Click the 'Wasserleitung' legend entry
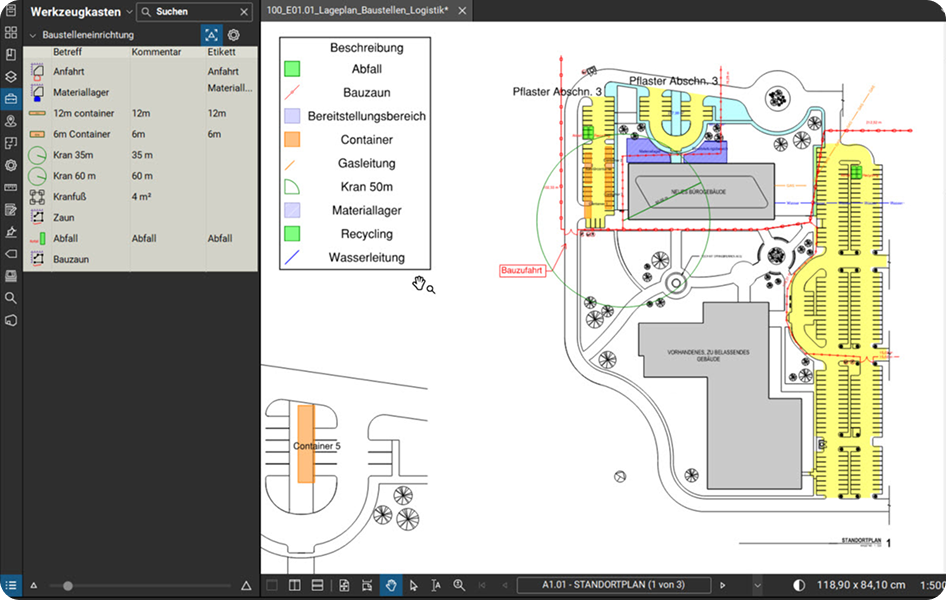This screenshot has width=946, height=600. [x=367, y=257]
